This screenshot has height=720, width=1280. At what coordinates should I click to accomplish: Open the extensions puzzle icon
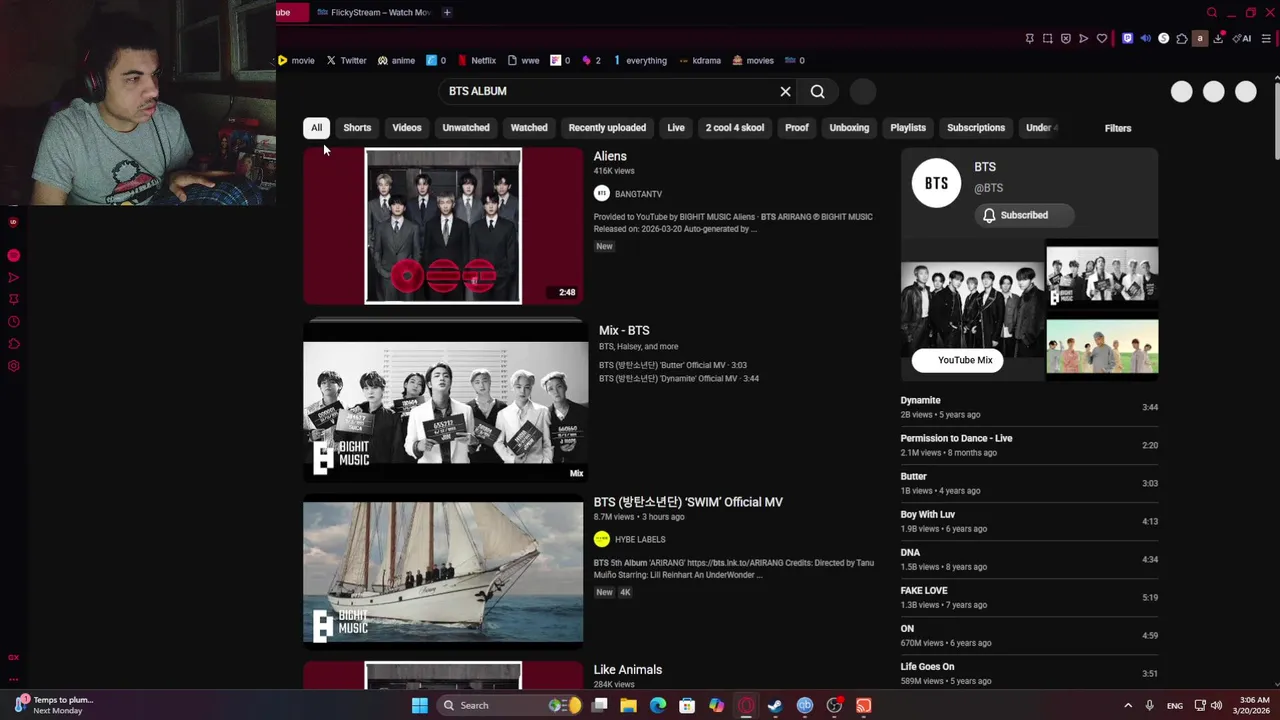(x=1181, y=38)
